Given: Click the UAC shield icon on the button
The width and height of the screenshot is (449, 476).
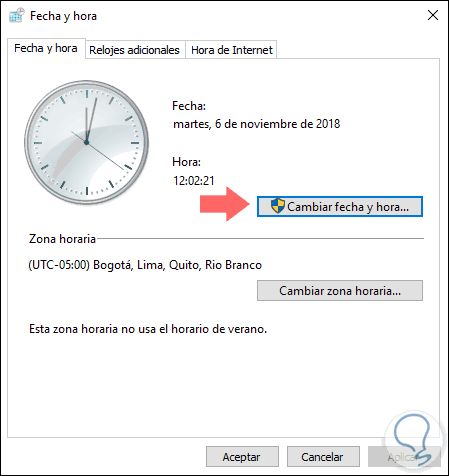Looking at the screenshot, I should 277,206.
